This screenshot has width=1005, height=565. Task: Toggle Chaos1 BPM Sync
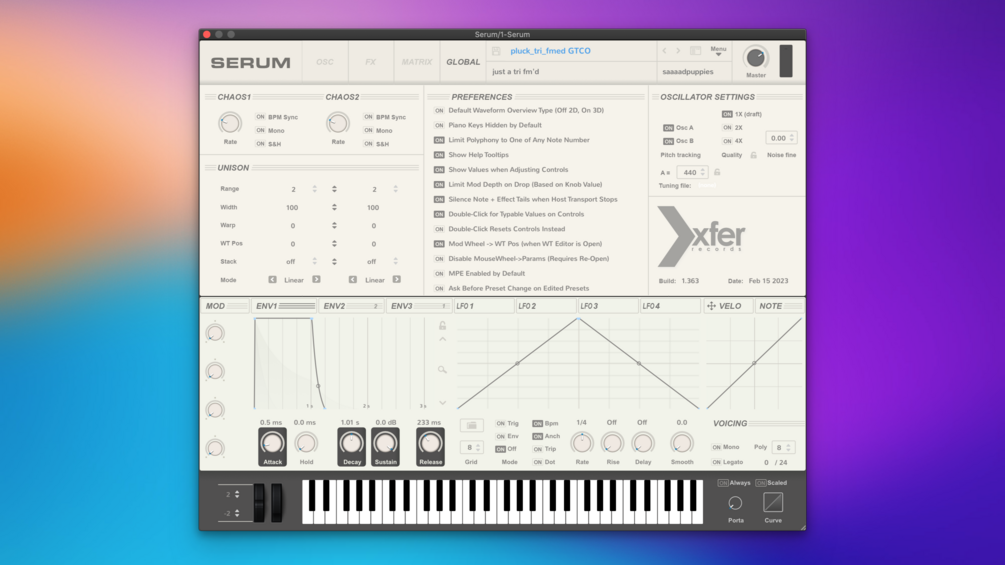click(x=260, y=117)
